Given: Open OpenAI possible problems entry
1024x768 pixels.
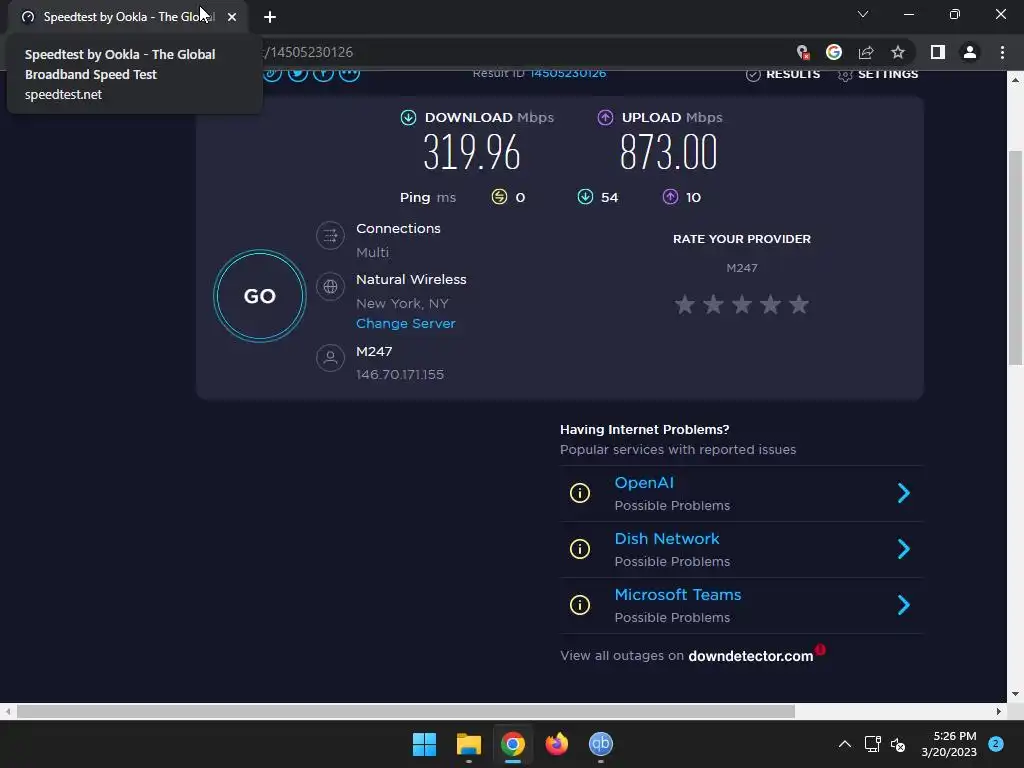Looking at the screenshot, I should pos(741,494).
